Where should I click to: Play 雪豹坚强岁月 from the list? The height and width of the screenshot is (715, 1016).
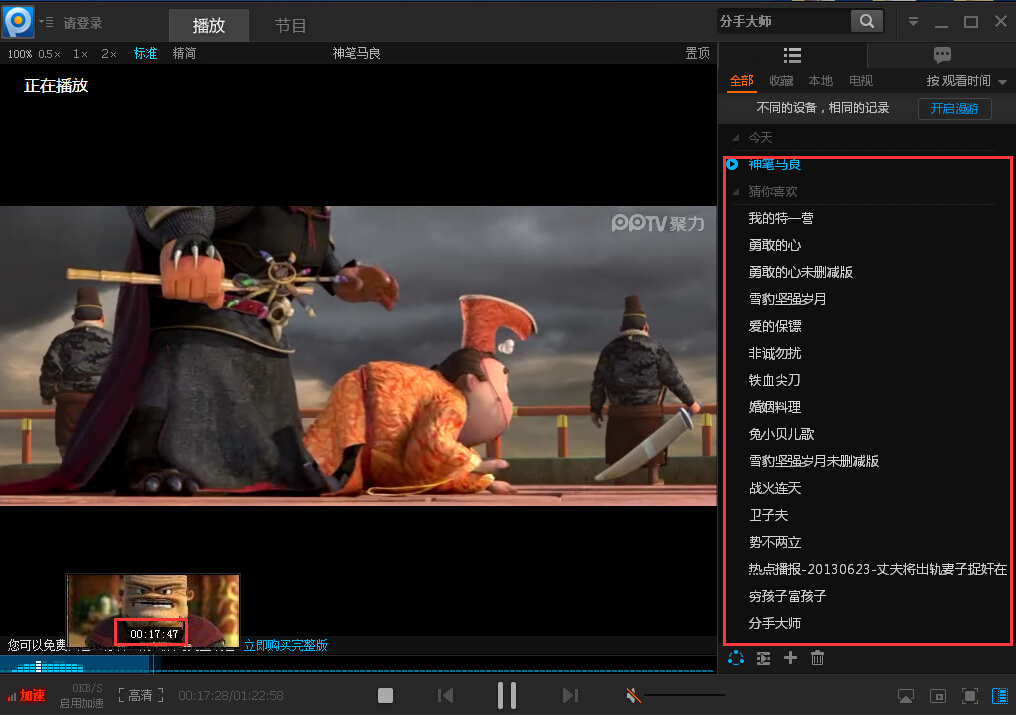[787, 299]
